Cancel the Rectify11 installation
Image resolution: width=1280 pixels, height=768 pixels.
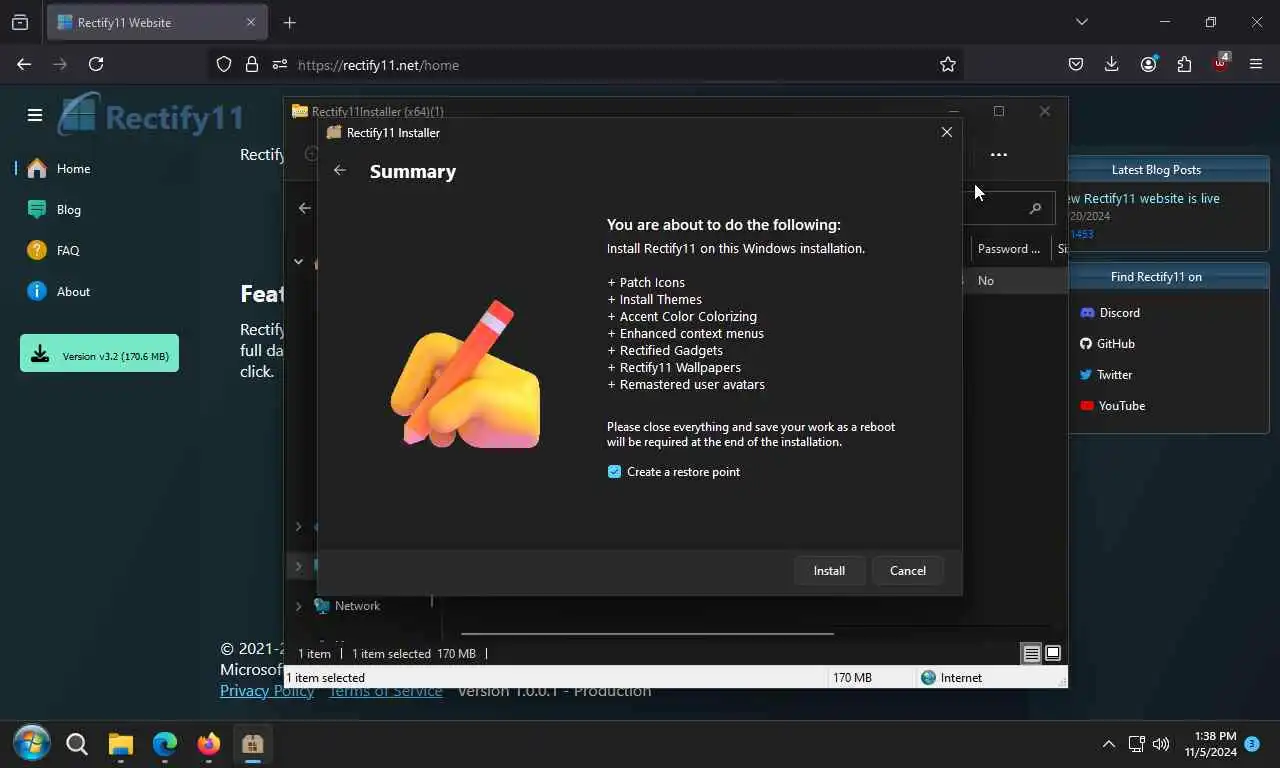pos(908,570)
